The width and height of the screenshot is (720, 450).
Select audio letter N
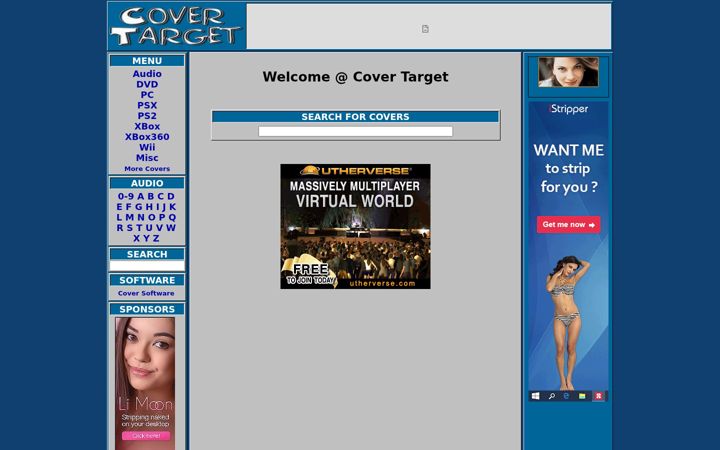[141, 218]
